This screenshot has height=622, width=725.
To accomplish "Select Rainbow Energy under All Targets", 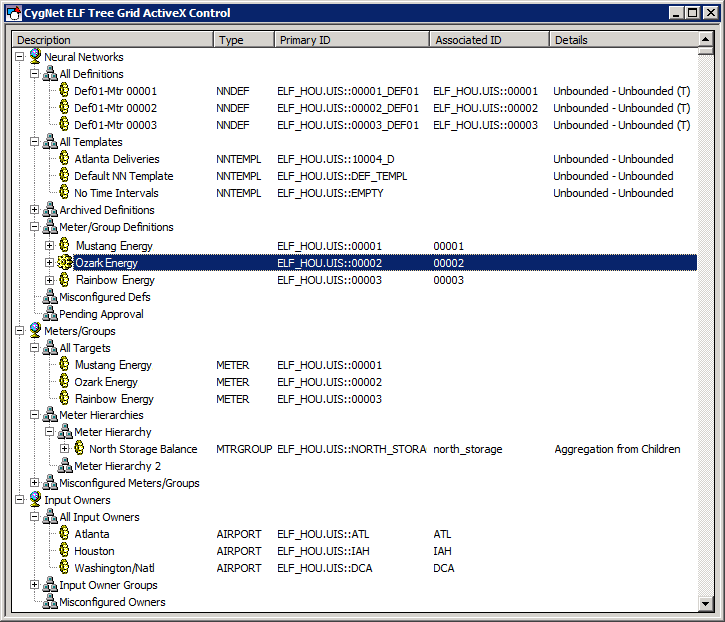I will click(114, 399).
